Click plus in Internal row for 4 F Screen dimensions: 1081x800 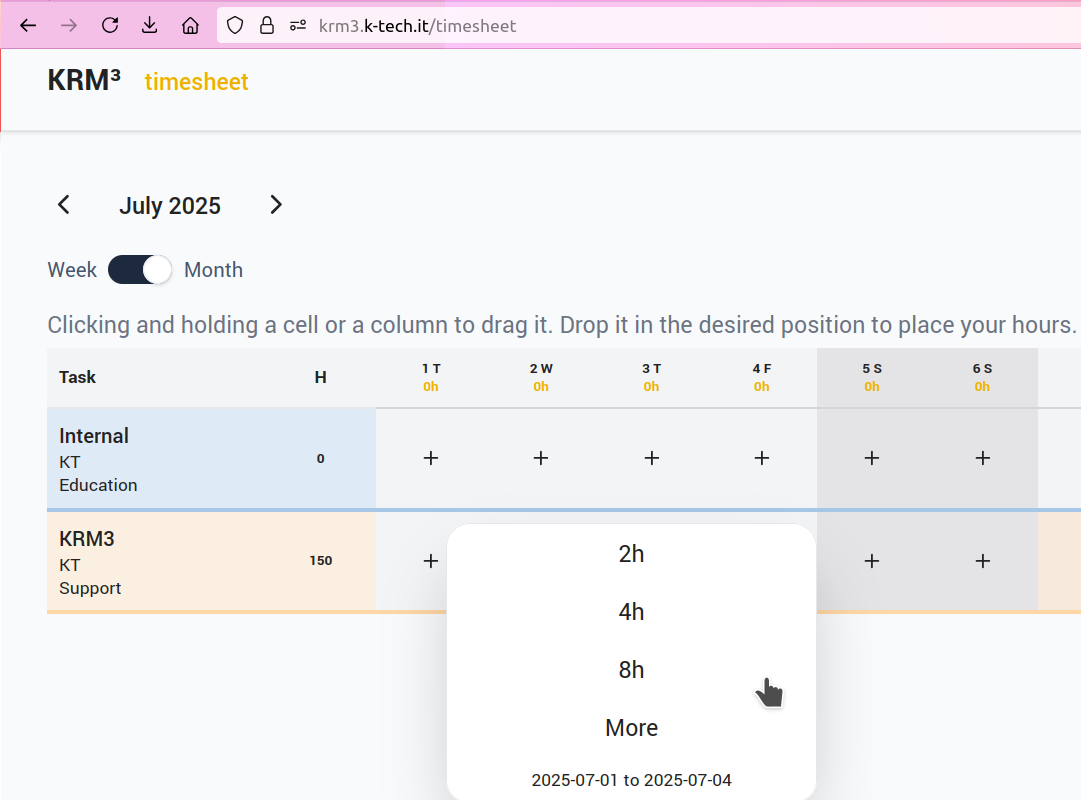762,458
